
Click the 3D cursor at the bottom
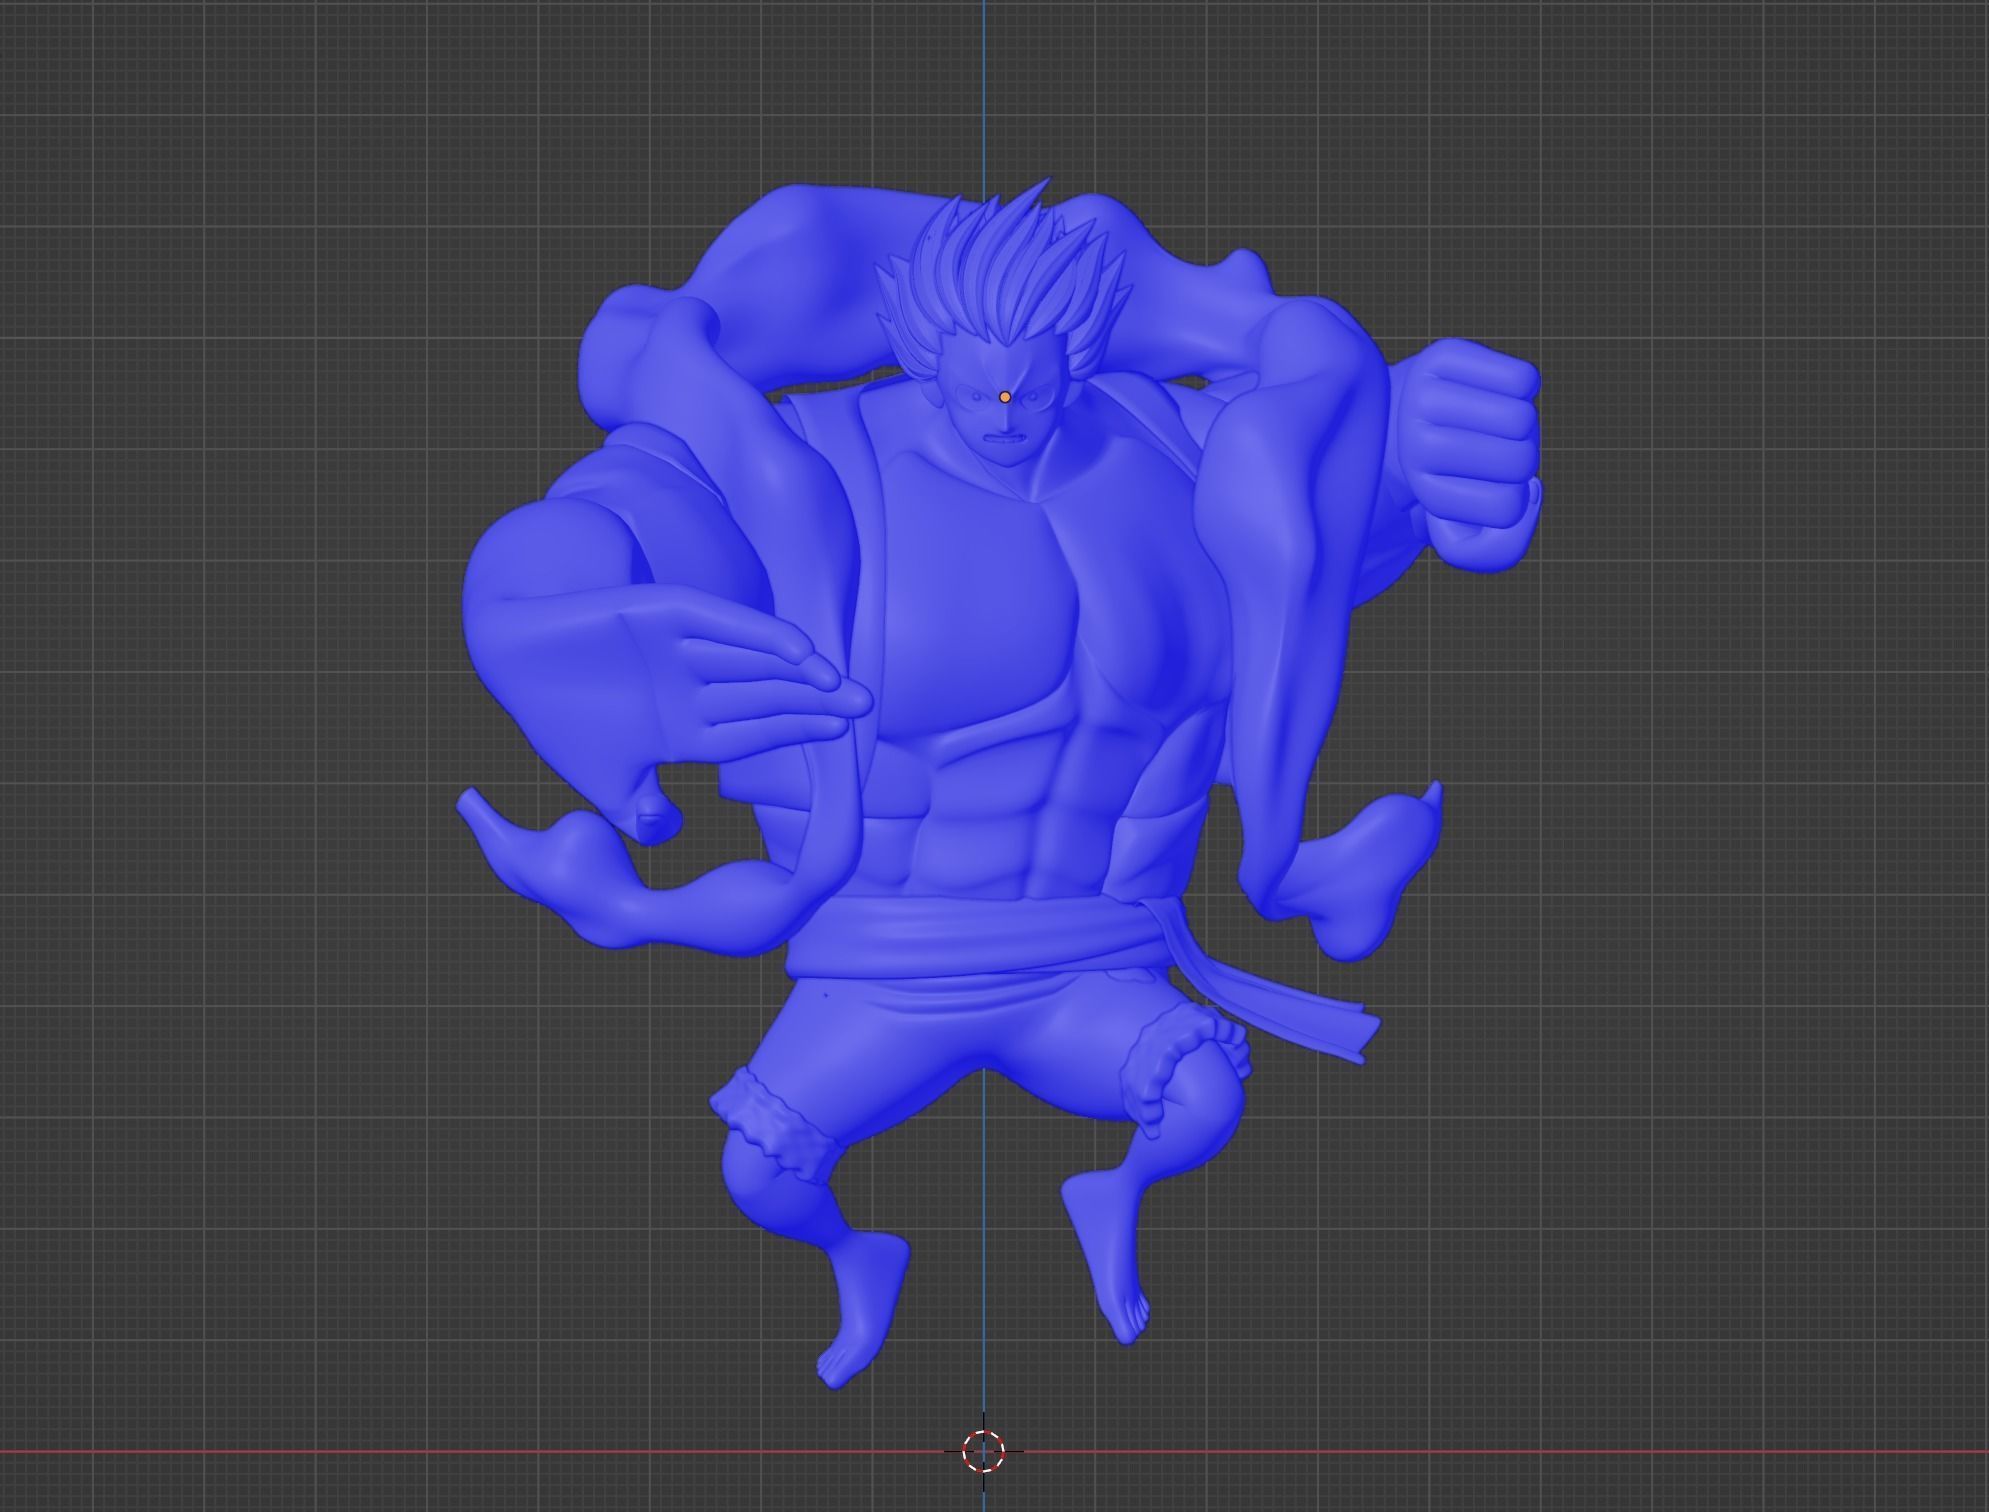[x=983, y=1451]
